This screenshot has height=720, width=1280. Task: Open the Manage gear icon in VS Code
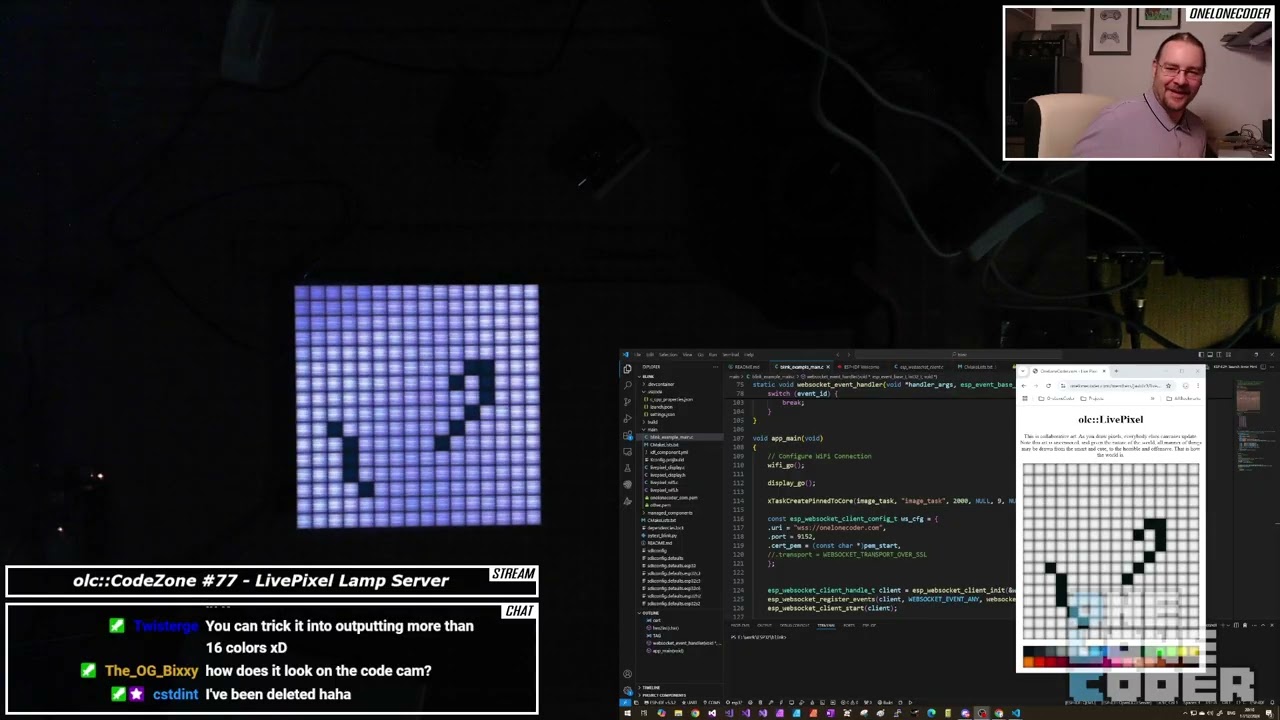627,691
